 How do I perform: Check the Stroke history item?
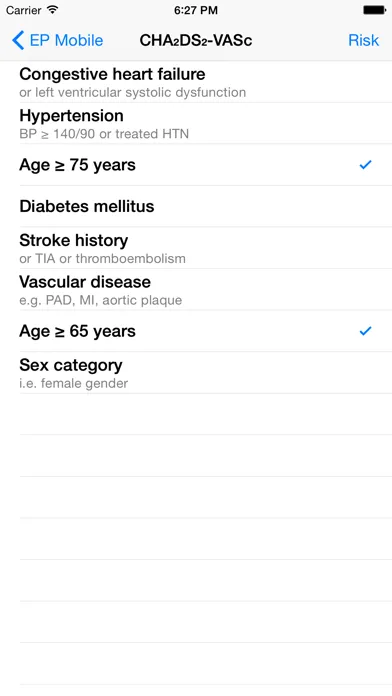[x=196, y=248]
